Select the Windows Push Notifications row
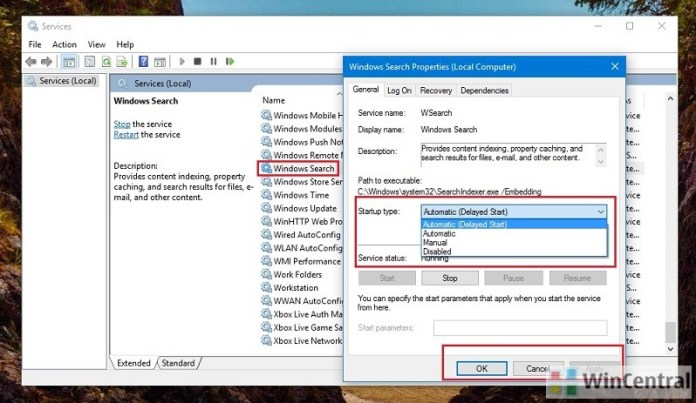This screenshot has height=403, width=696. [x=302, y=142]
